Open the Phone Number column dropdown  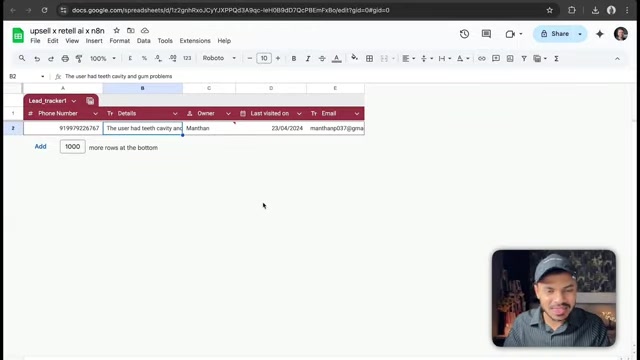pos(96,113)
